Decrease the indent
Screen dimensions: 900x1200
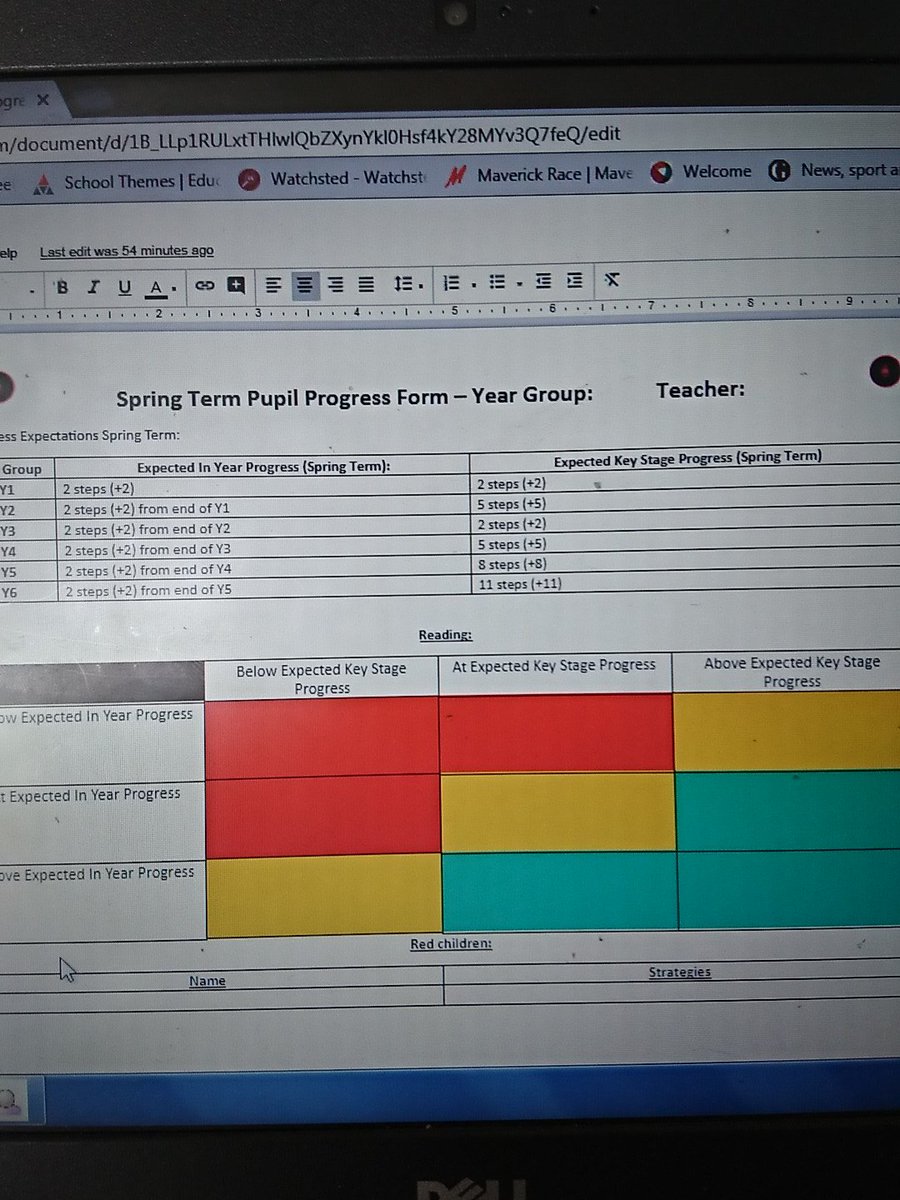pos(543,282)
